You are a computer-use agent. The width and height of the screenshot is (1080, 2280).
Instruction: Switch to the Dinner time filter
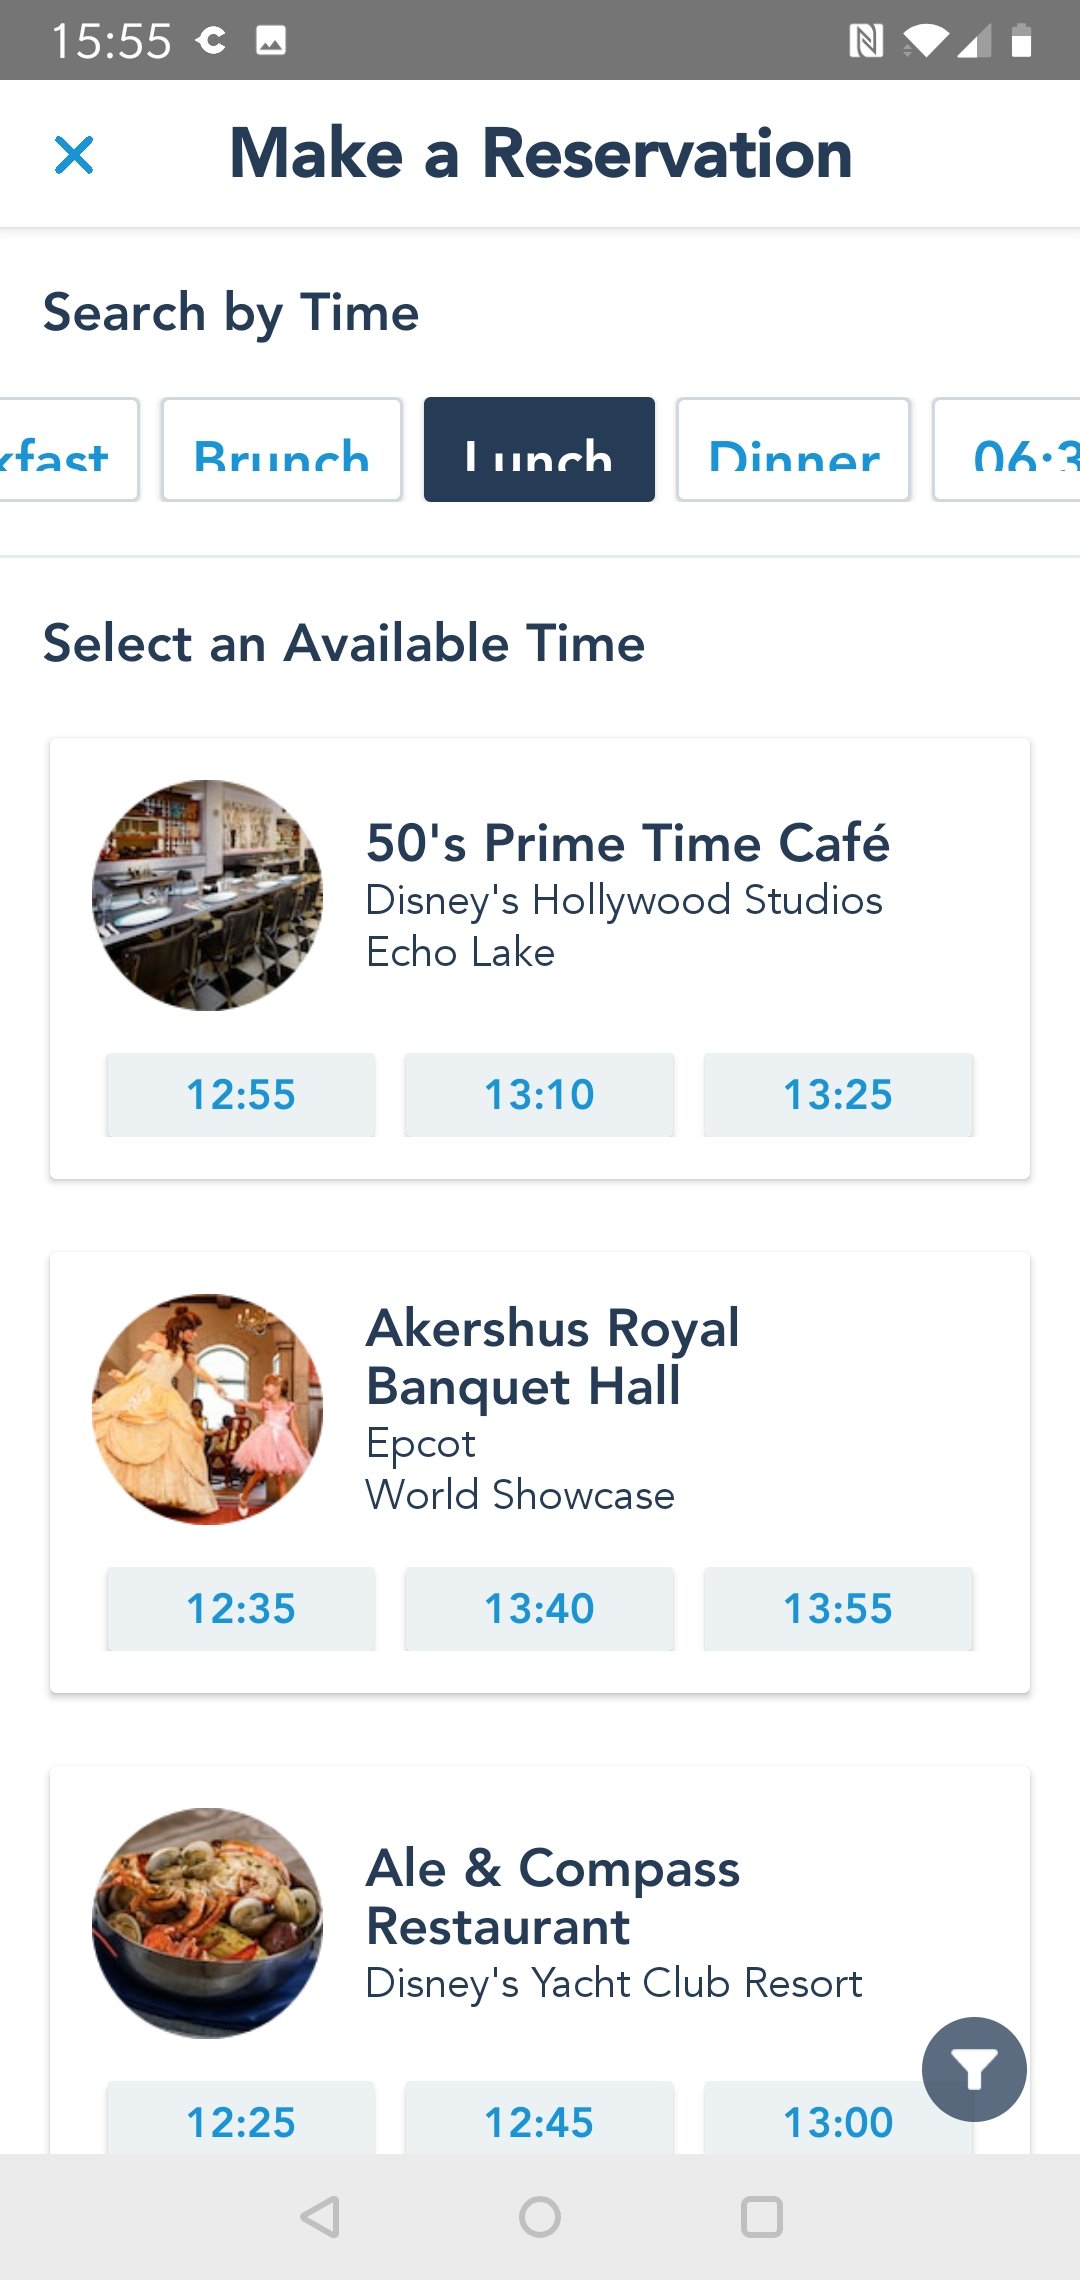tap(793, 450)
